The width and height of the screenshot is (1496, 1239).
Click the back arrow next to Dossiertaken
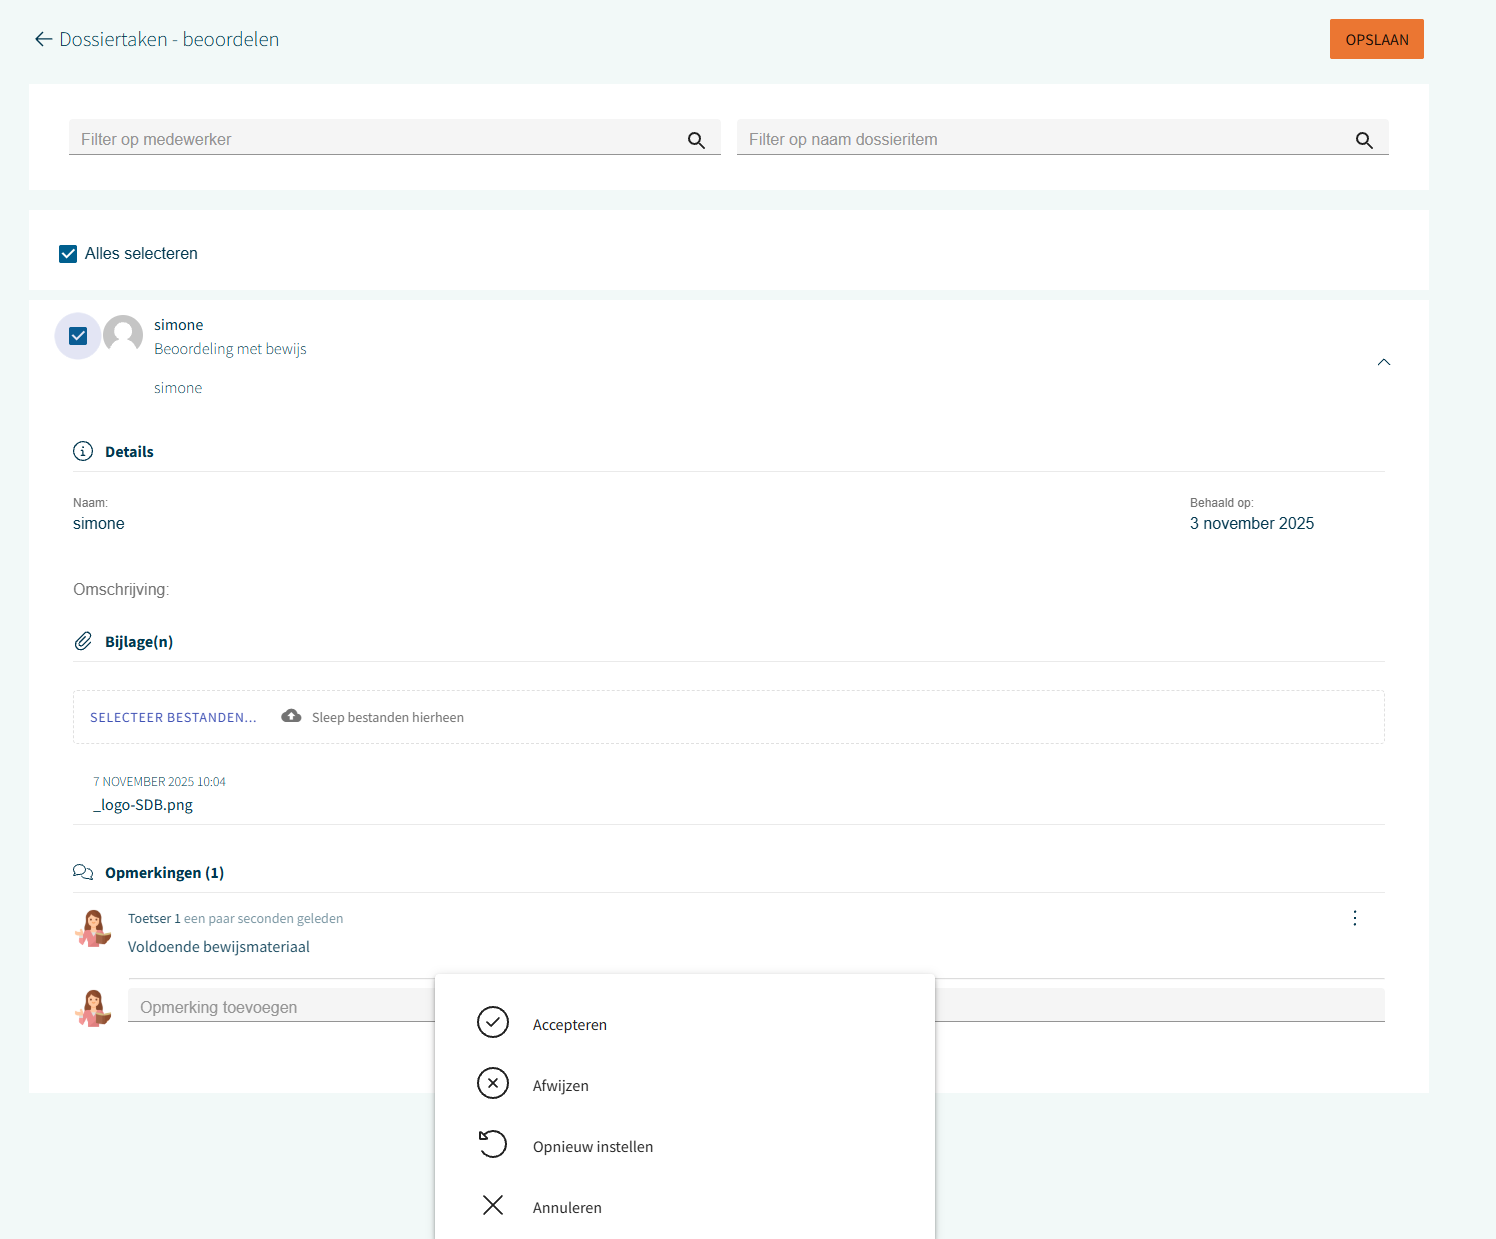(x=43, y=39)
